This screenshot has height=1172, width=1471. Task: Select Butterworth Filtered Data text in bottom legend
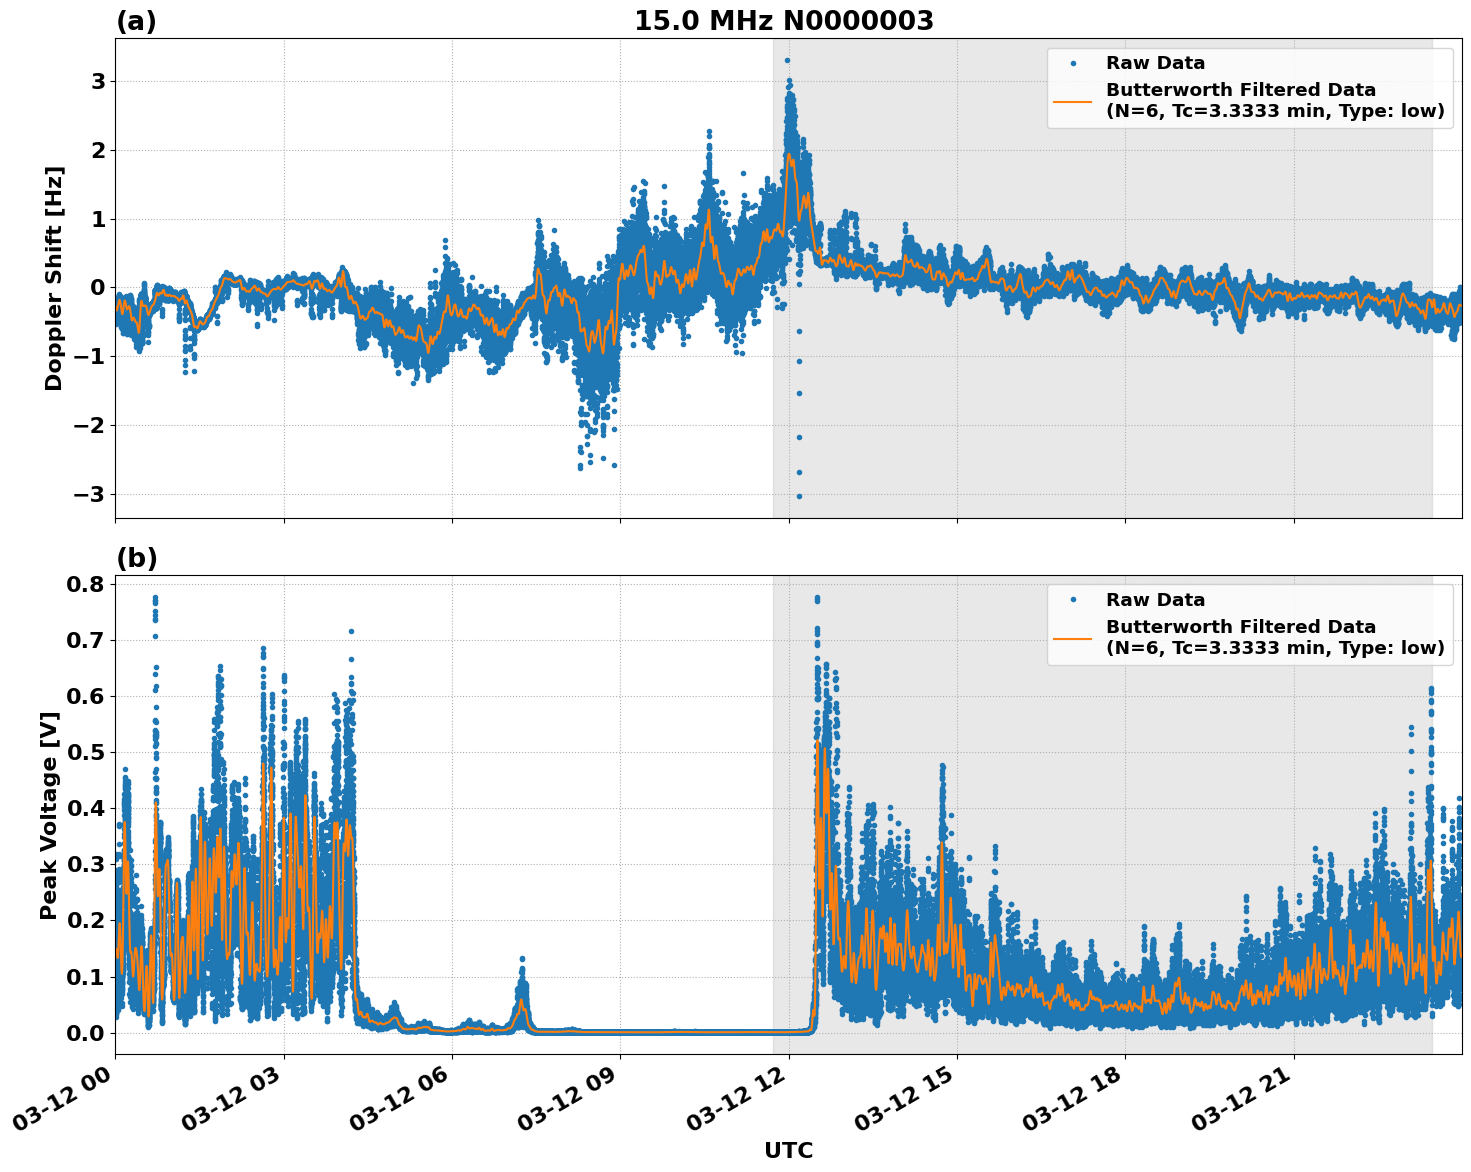(x=1274, y=638)
